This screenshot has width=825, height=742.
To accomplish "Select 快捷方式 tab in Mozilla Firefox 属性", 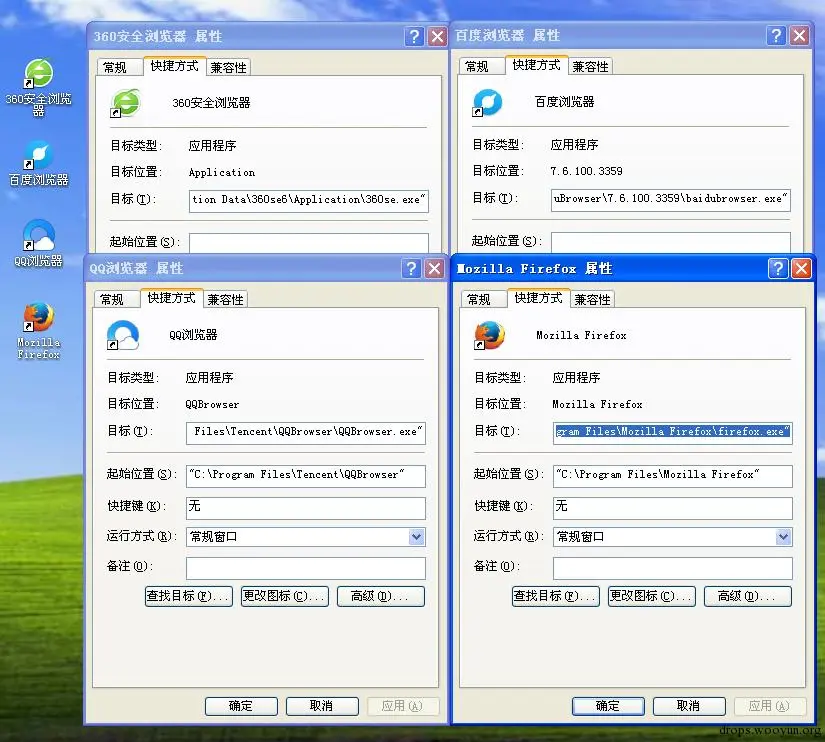I will pos(538,298).
